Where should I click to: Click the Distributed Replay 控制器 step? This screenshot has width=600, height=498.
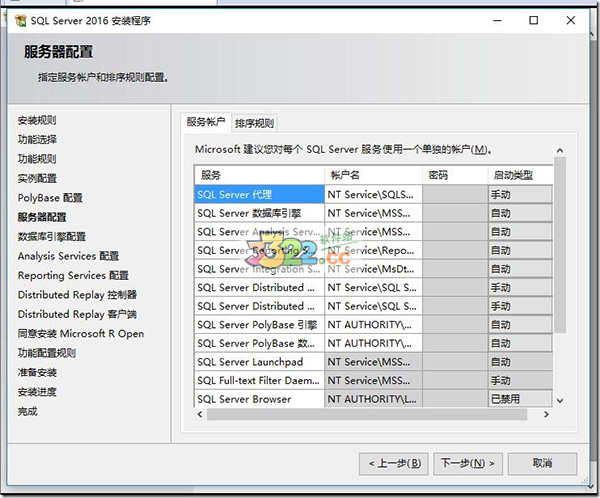coord(77,295)
